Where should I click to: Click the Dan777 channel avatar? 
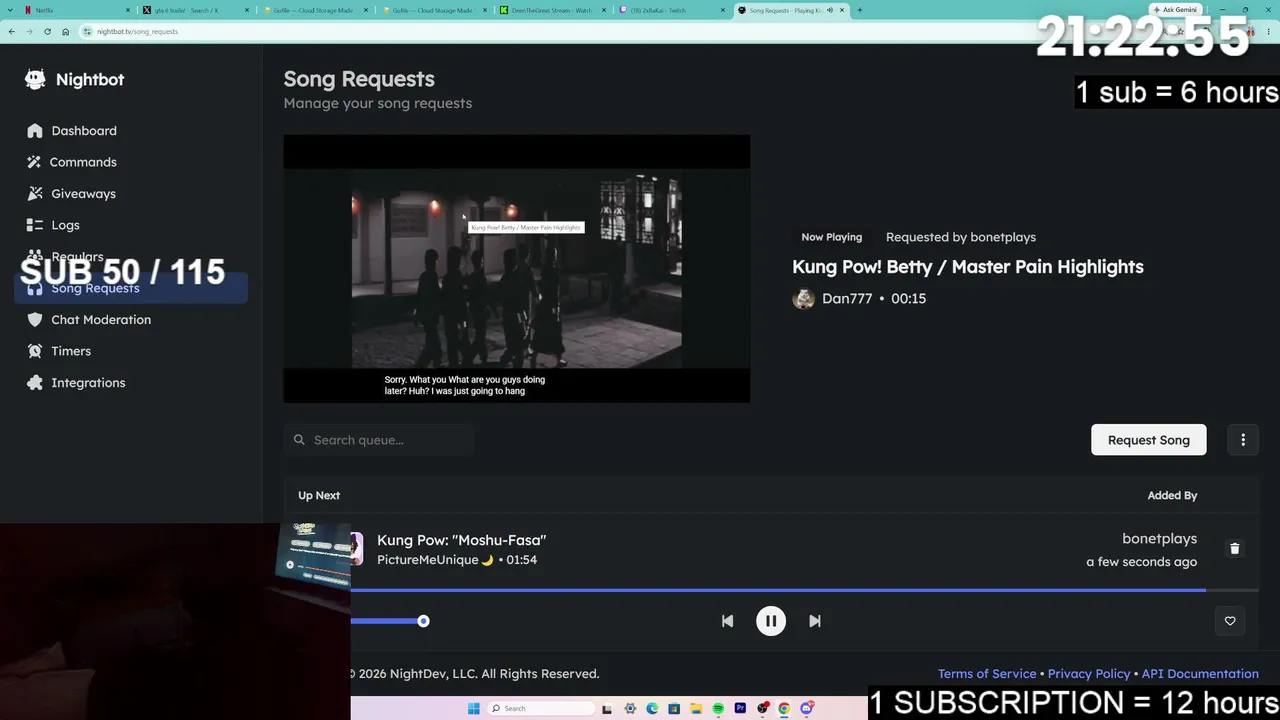[x=803, y=299]
